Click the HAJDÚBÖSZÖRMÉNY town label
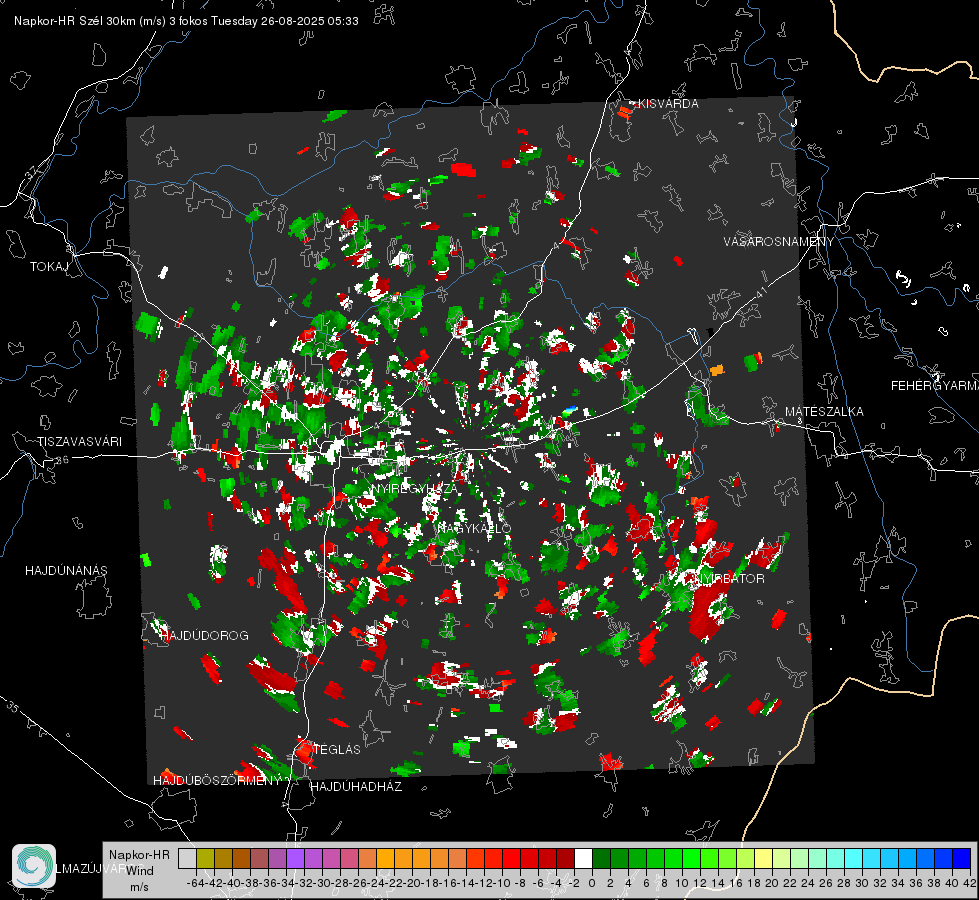 pos(217,781)
